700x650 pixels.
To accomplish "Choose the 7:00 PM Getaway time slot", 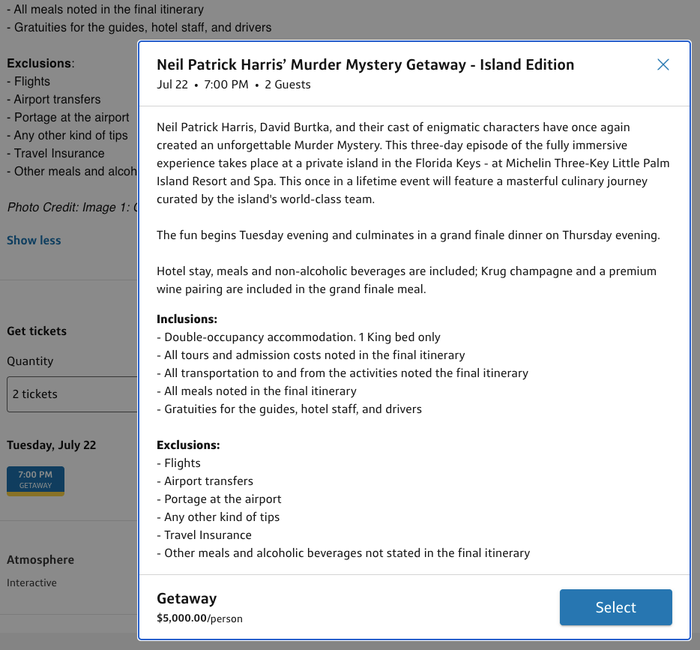I will tap(36, 481).
